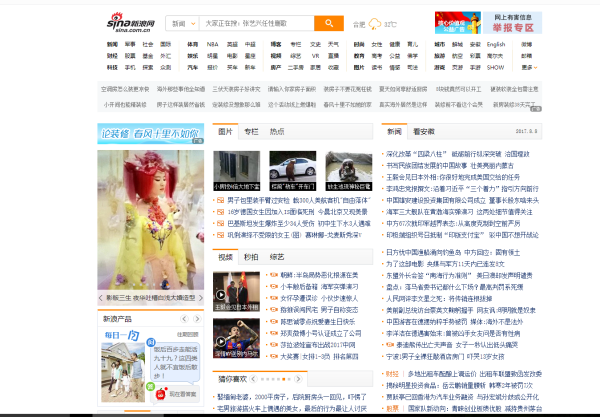Open the 每日一问 family photo
The image size is (600, 417).
pos(123,372)
